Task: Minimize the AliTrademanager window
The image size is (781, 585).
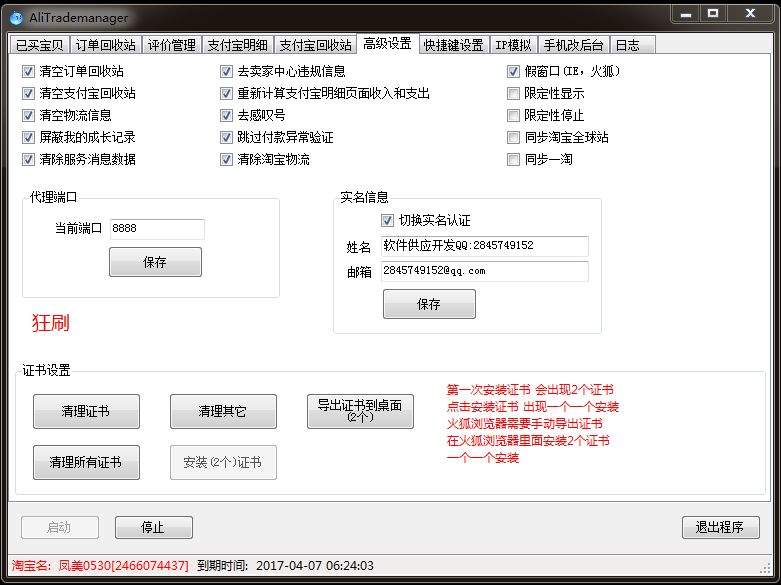Action: (x=686, y=14)
